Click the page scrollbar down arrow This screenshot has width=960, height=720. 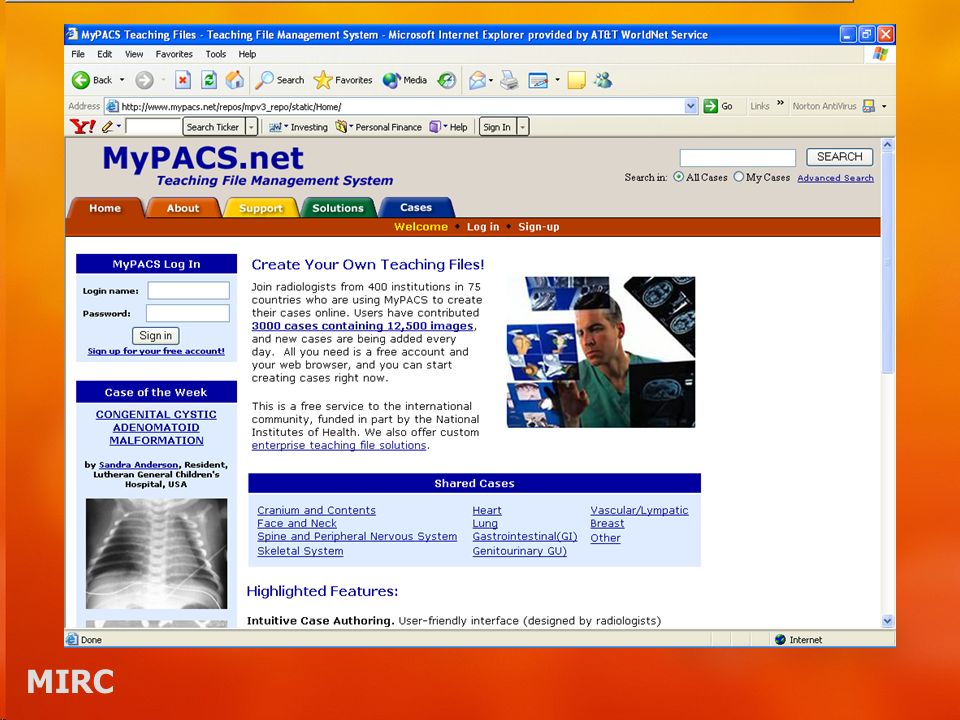[888, 621]
